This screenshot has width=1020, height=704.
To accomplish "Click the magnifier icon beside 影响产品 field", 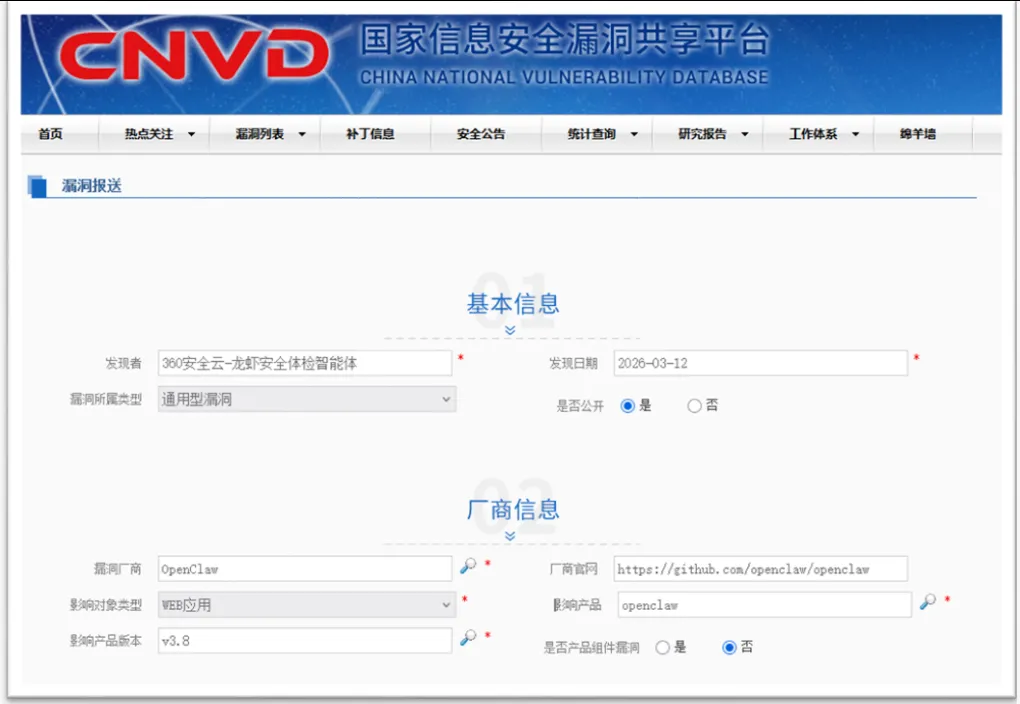I will coord(928,602).
